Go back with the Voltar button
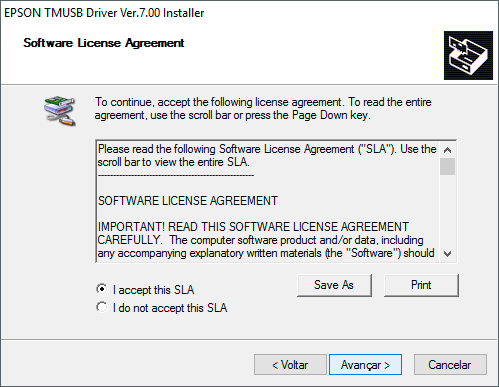Screen dimensions: 499x387 pos(290,365)
